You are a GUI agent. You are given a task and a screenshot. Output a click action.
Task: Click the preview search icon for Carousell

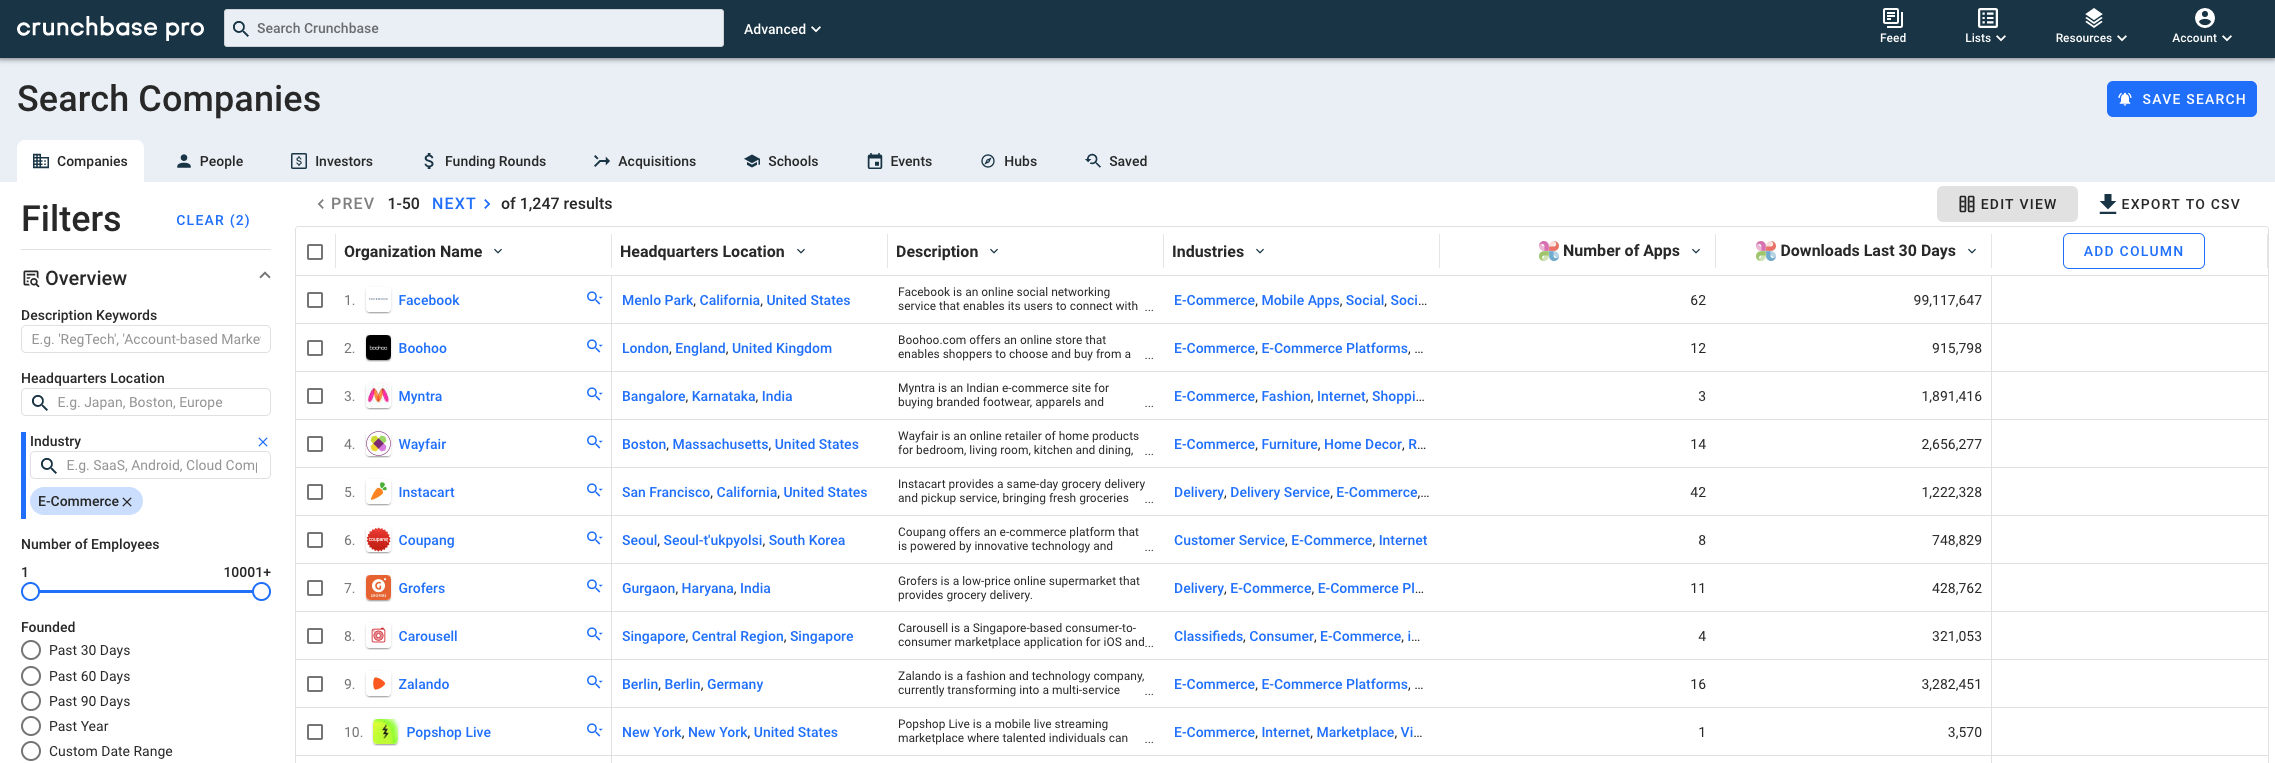tap(594, 634)
